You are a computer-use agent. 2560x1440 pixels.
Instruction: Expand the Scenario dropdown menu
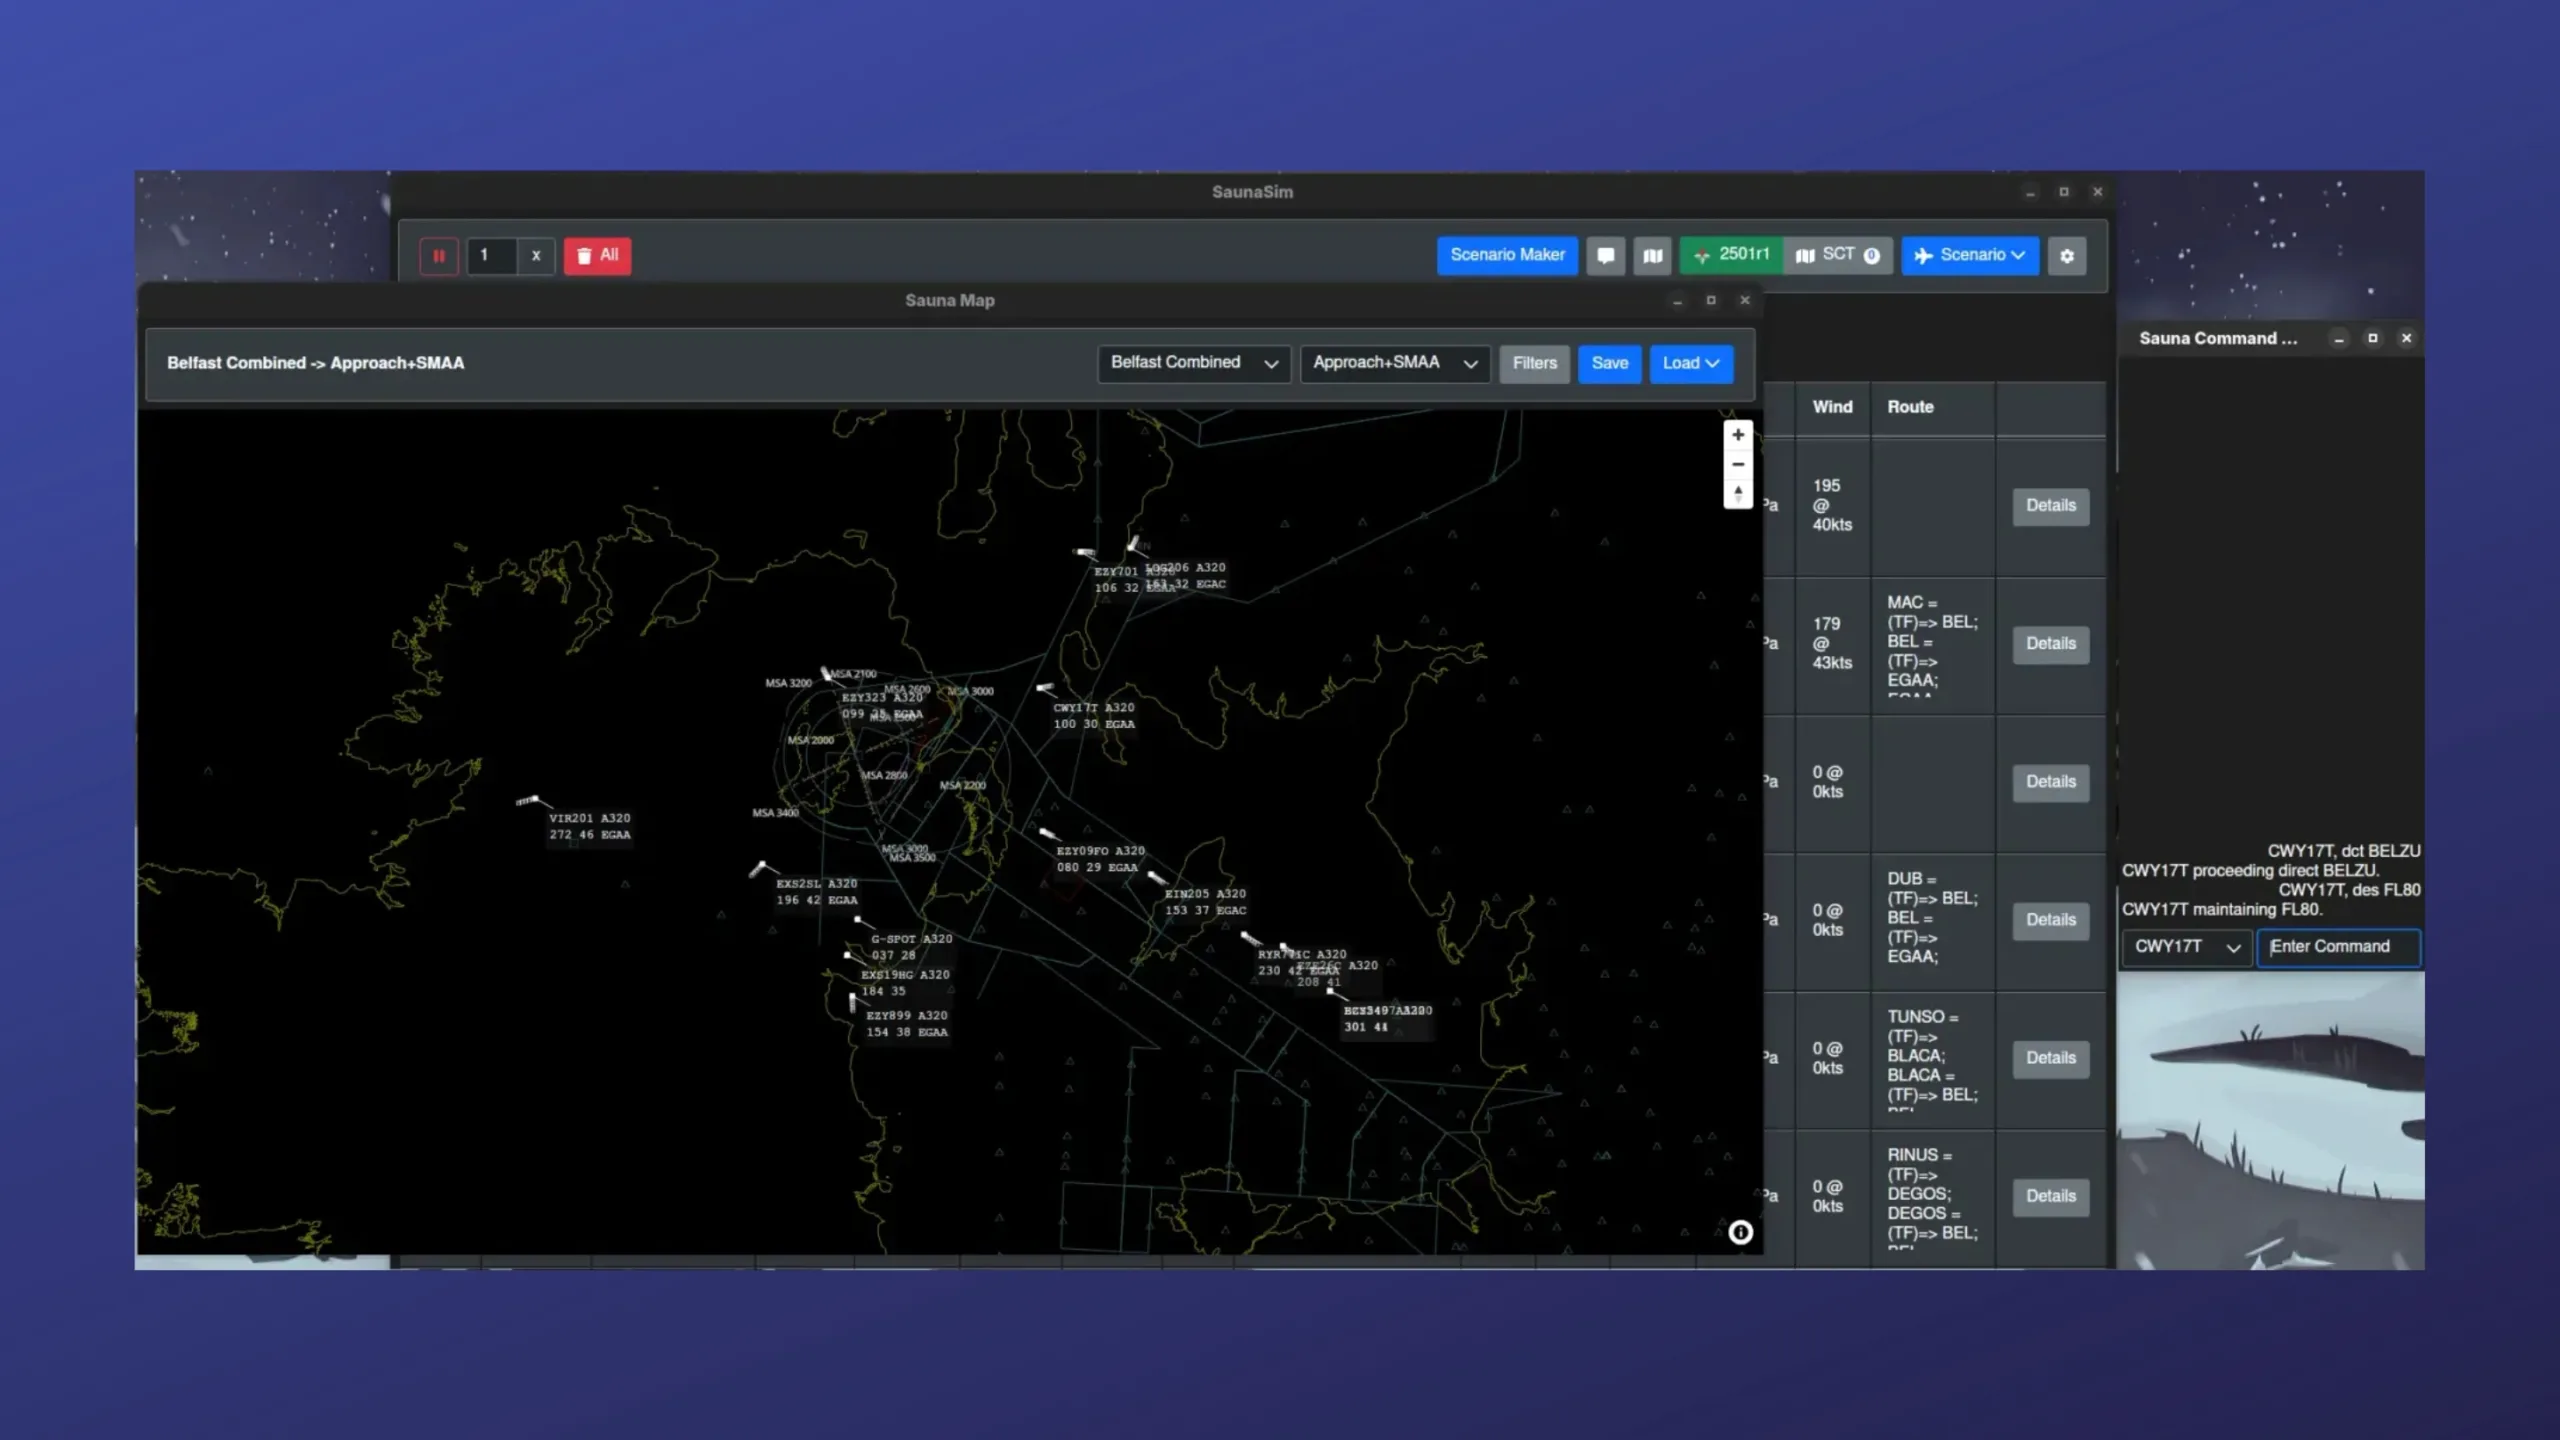(x=1969, y=255)
